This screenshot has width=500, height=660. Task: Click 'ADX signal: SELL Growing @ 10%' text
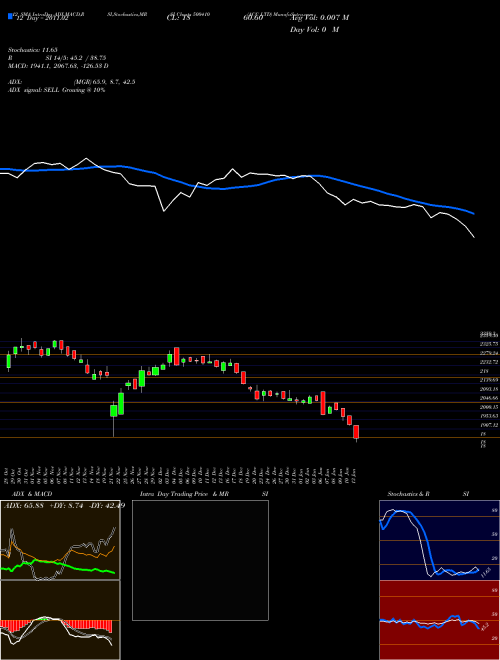pyautogui.click(x=56, y=90)
